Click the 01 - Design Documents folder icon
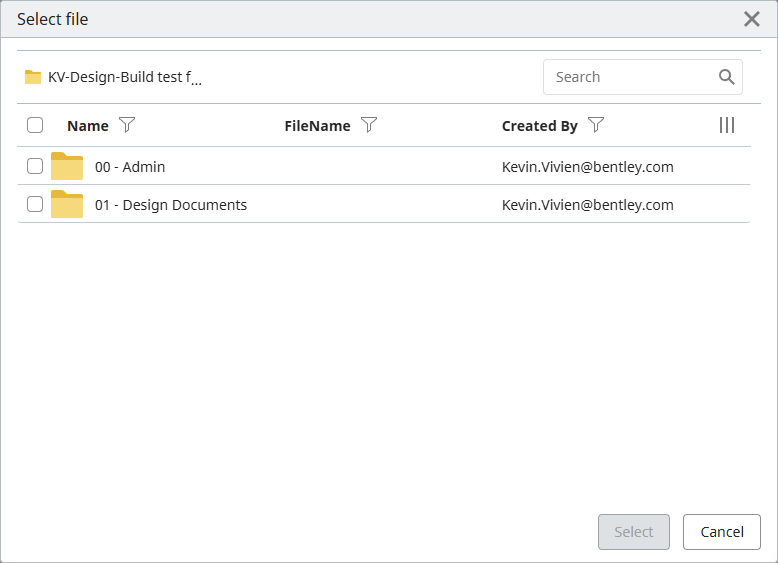Image resolution: width=778 pixels, height=563 pixels. point(67,204)
